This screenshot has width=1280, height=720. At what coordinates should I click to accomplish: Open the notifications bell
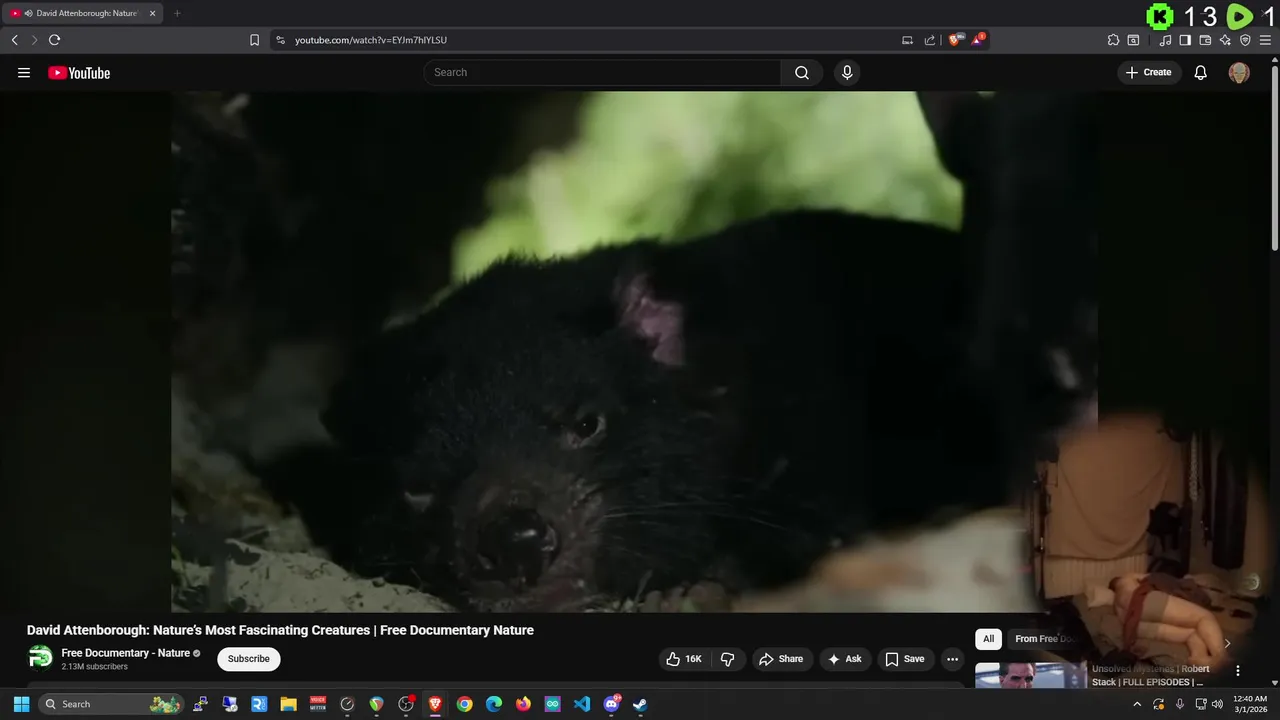tap(1200, 73)
